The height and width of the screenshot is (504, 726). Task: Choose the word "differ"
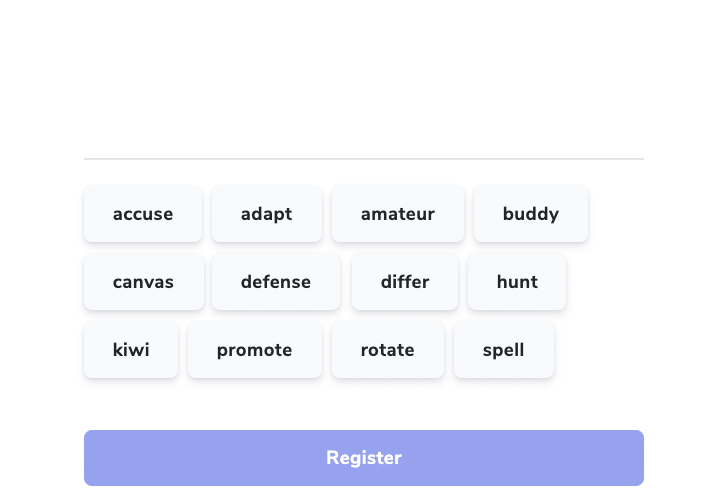405,282
